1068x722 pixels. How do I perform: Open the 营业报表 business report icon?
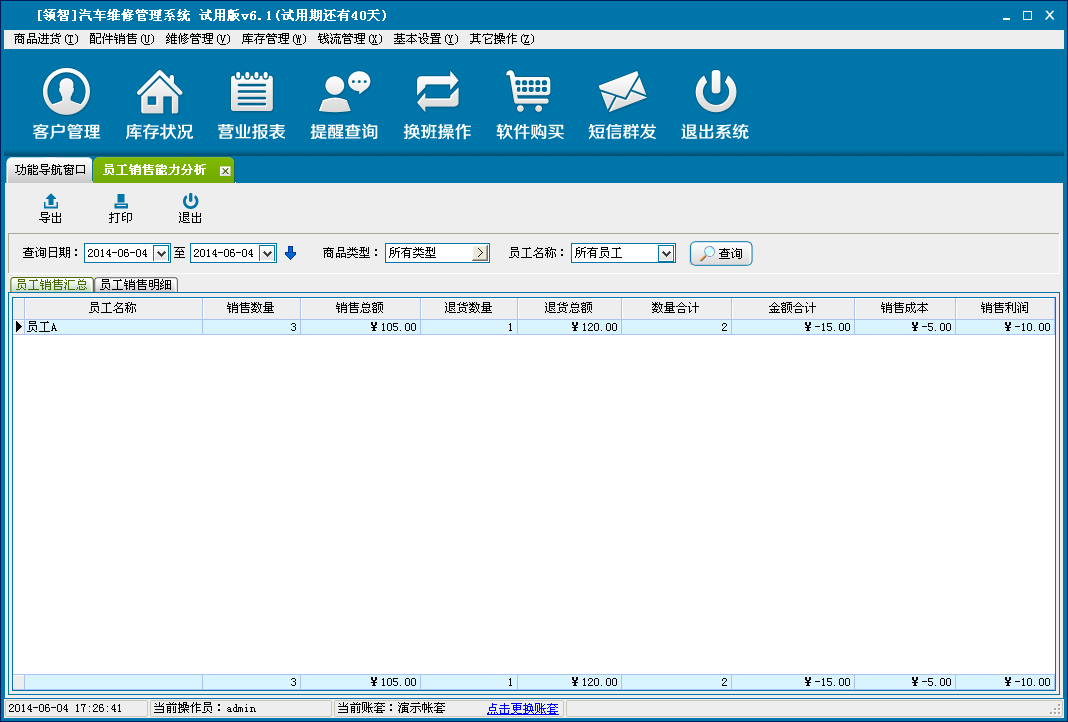[252, 94]
